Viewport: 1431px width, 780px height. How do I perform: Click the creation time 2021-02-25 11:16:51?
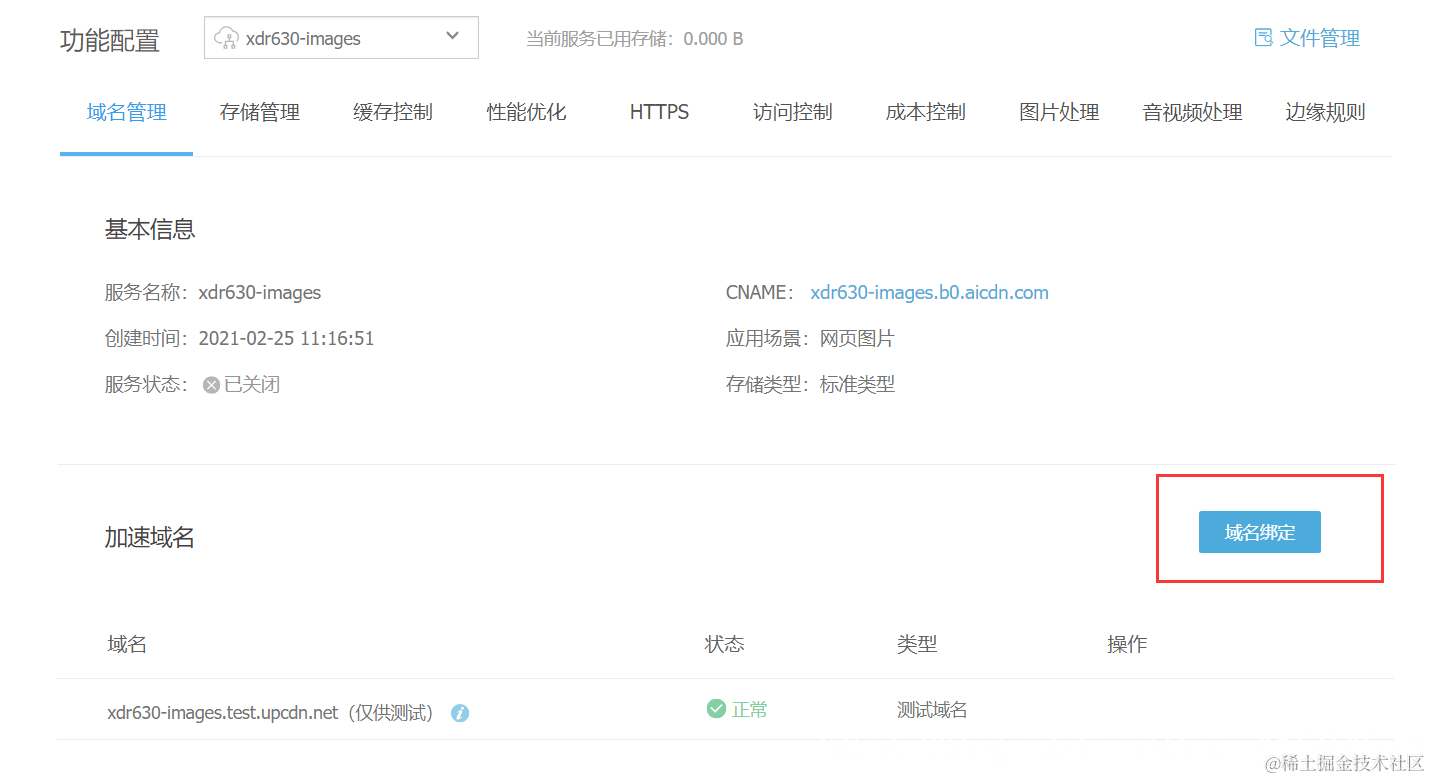(x=286, y=338)
